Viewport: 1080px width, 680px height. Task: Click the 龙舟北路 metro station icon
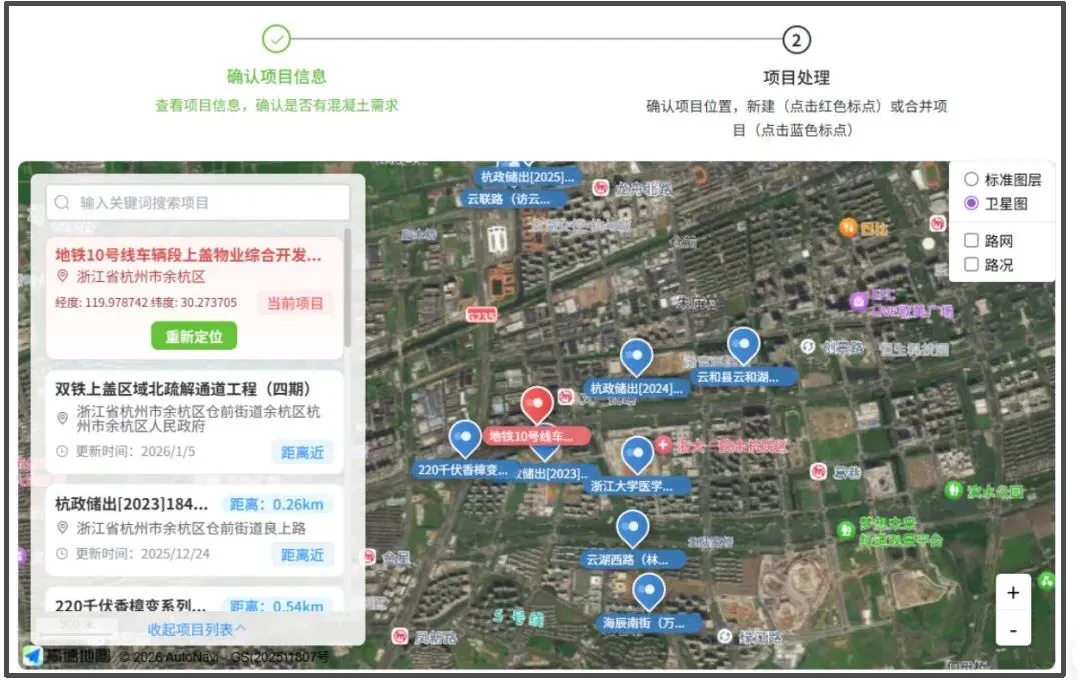(601, 188)
